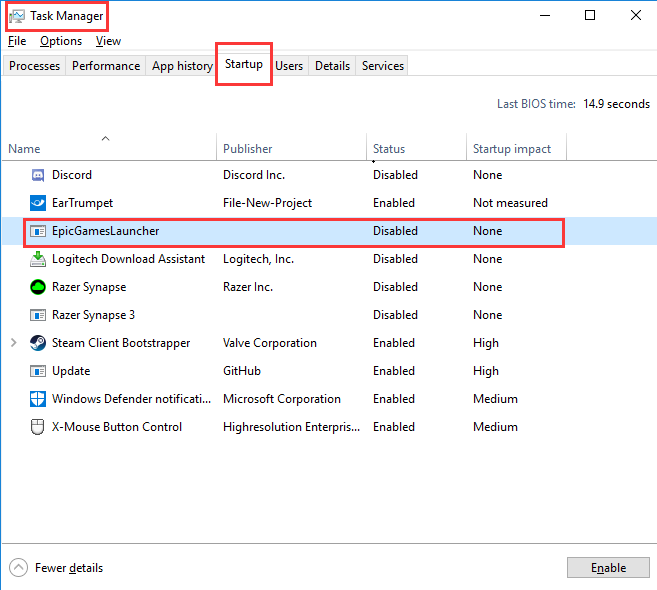657x590 pixels.
Task: Click Microsoft Corporation publisher cell
Action: pyautogui.click(x=282, y=399)
